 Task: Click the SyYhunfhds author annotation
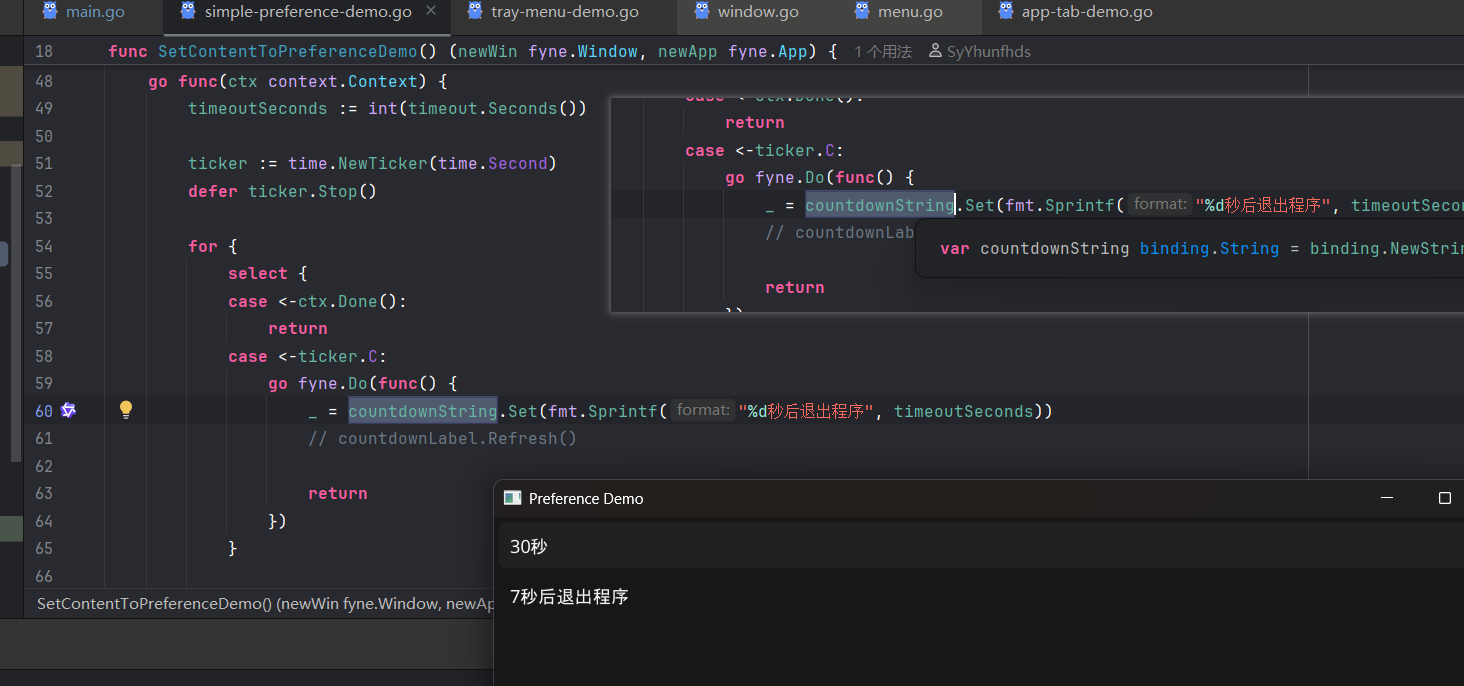coord(988,51)
